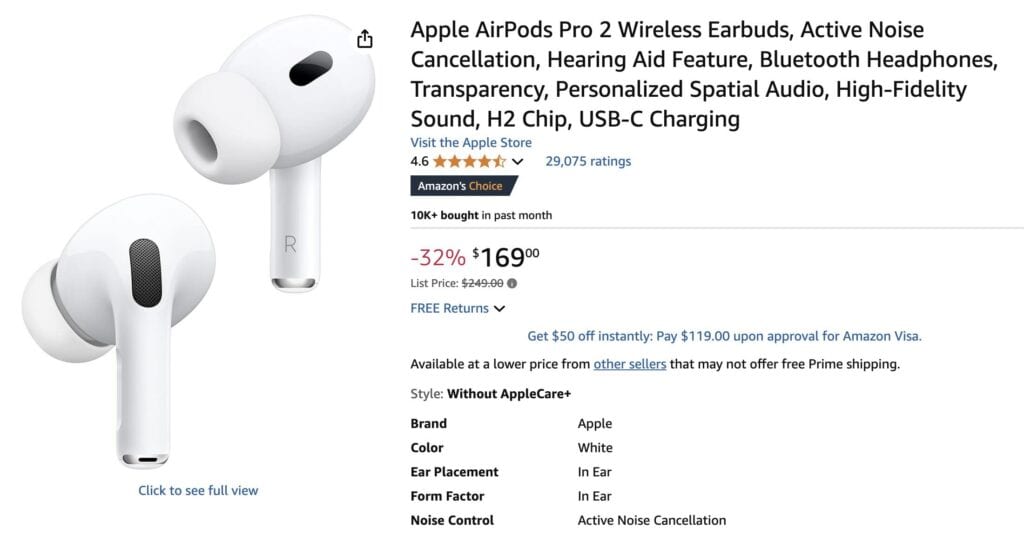Open the 'other sellers' link
The width and height of the screenshot is (1024, 535).
click(x=630, y=364)
